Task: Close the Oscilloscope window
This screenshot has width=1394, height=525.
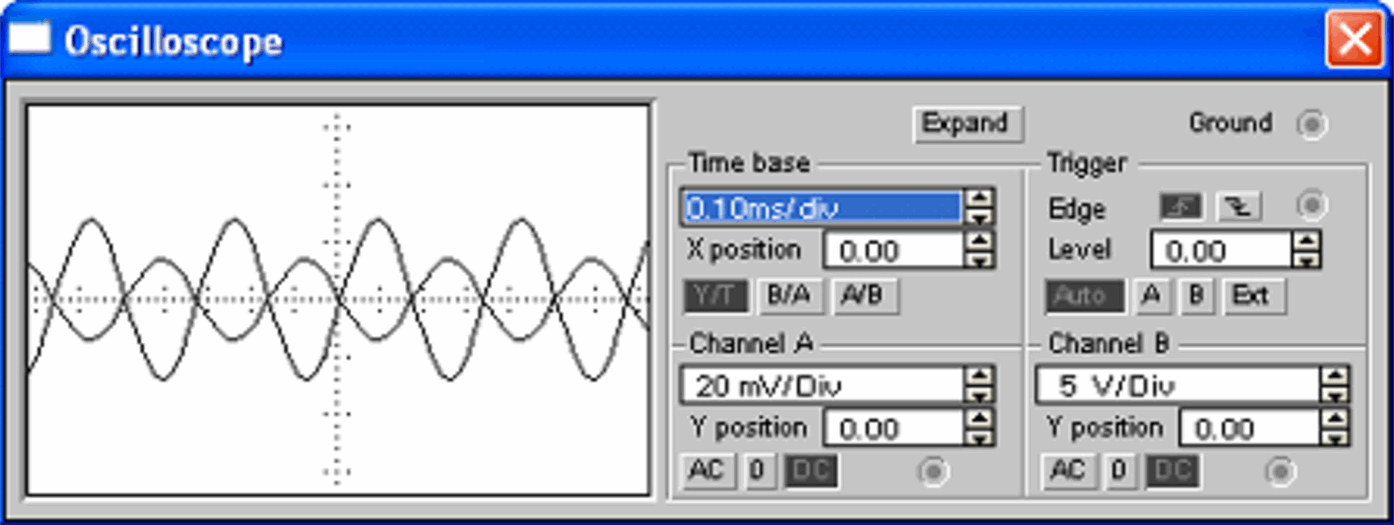Action: tap(1354, 41)
